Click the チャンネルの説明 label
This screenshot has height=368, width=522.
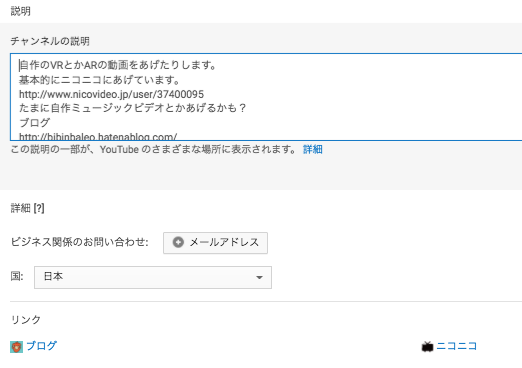click(50, 41)
